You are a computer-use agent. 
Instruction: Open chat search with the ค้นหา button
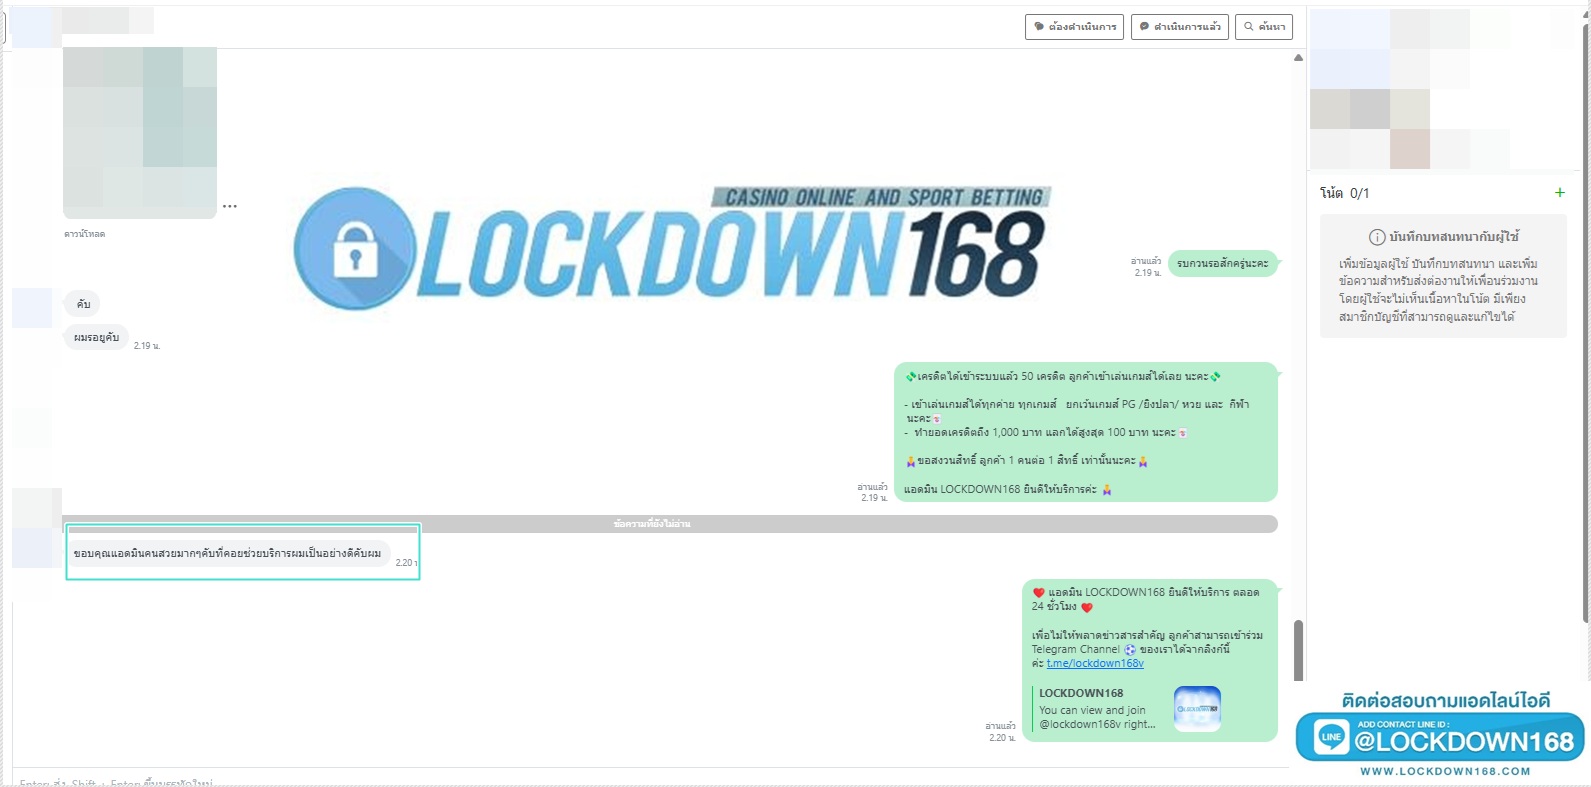coord(1264,27)
